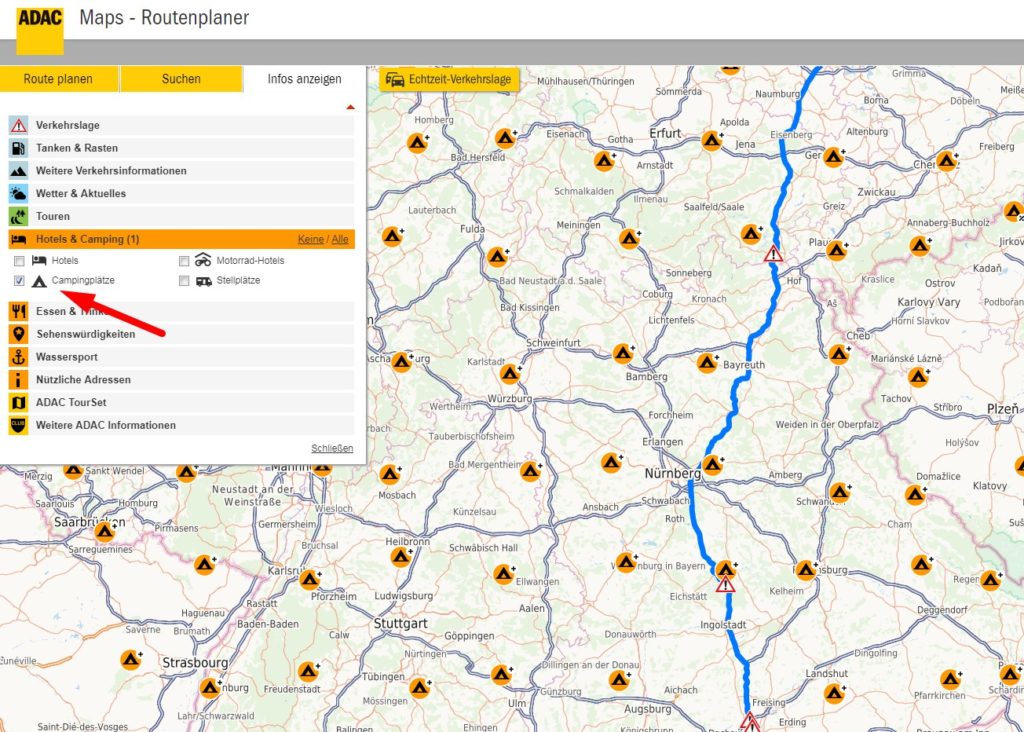Expand the Verkehrslage section
This screenshot has width=1024, height=732.
coord(182,125)
